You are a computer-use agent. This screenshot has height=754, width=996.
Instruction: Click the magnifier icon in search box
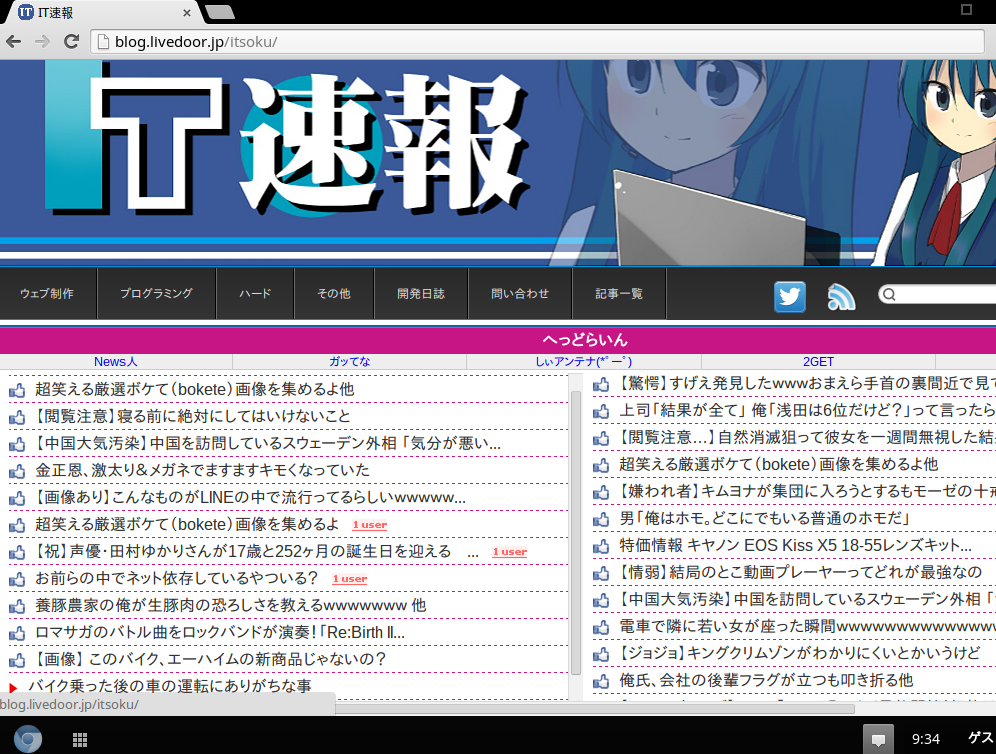click(x=889, y=294)
